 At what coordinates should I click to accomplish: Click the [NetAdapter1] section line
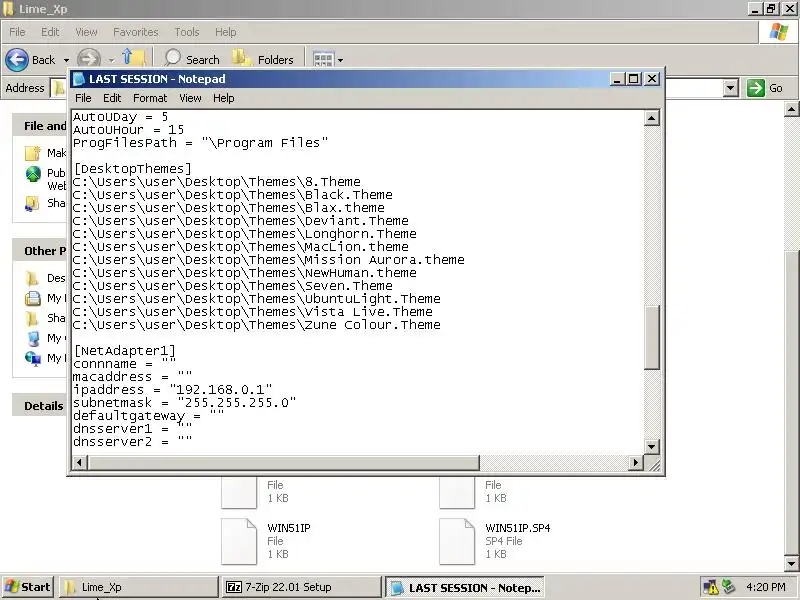coord(124,351)
